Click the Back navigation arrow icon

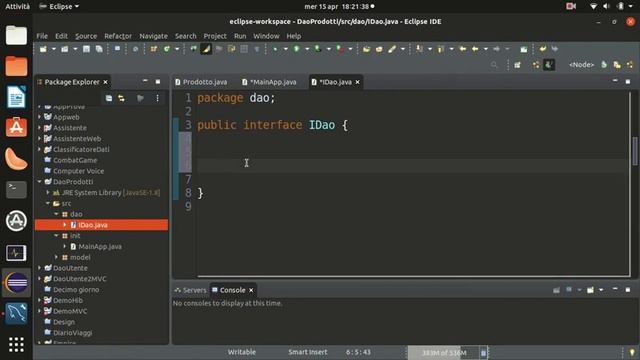point(475,49)
